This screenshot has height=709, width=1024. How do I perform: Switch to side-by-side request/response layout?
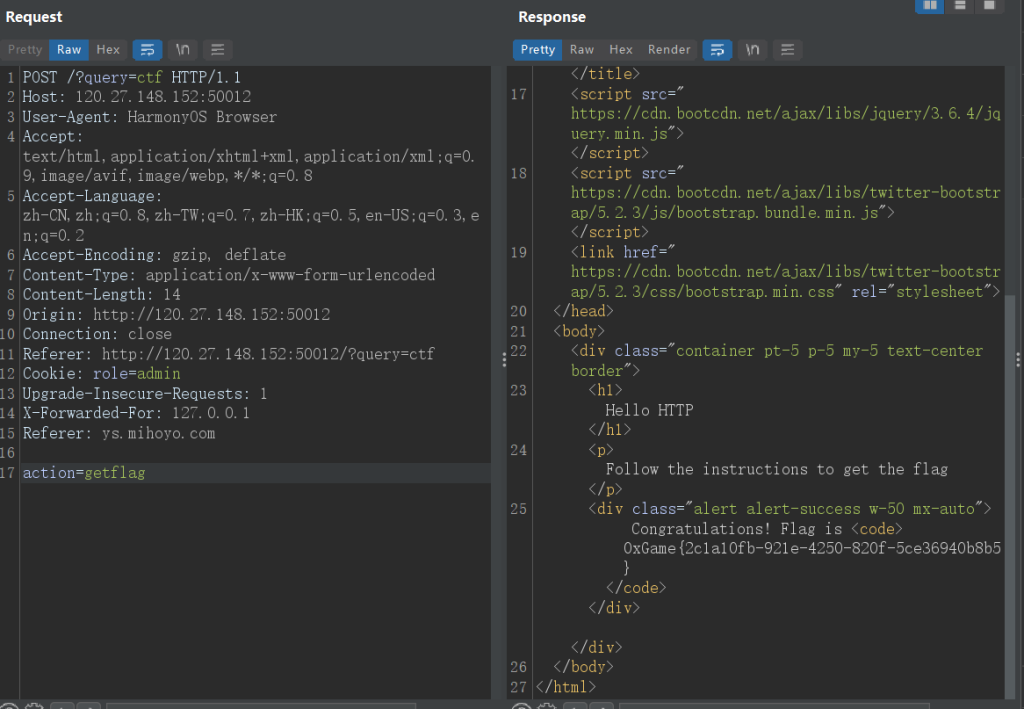pyautogui.click(x=929, y=6)
